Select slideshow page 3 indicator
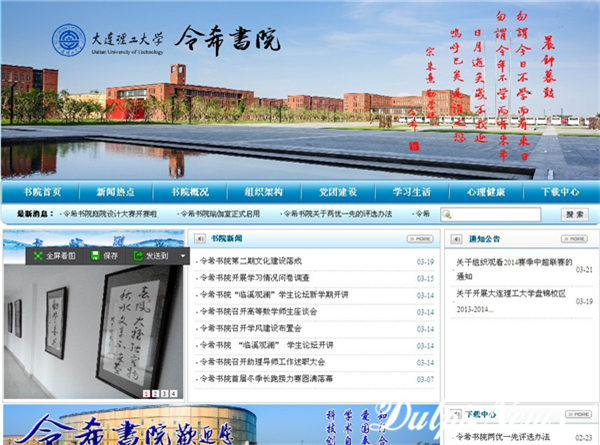This screenshot has width=600, height=445. [x=165, y=393]
